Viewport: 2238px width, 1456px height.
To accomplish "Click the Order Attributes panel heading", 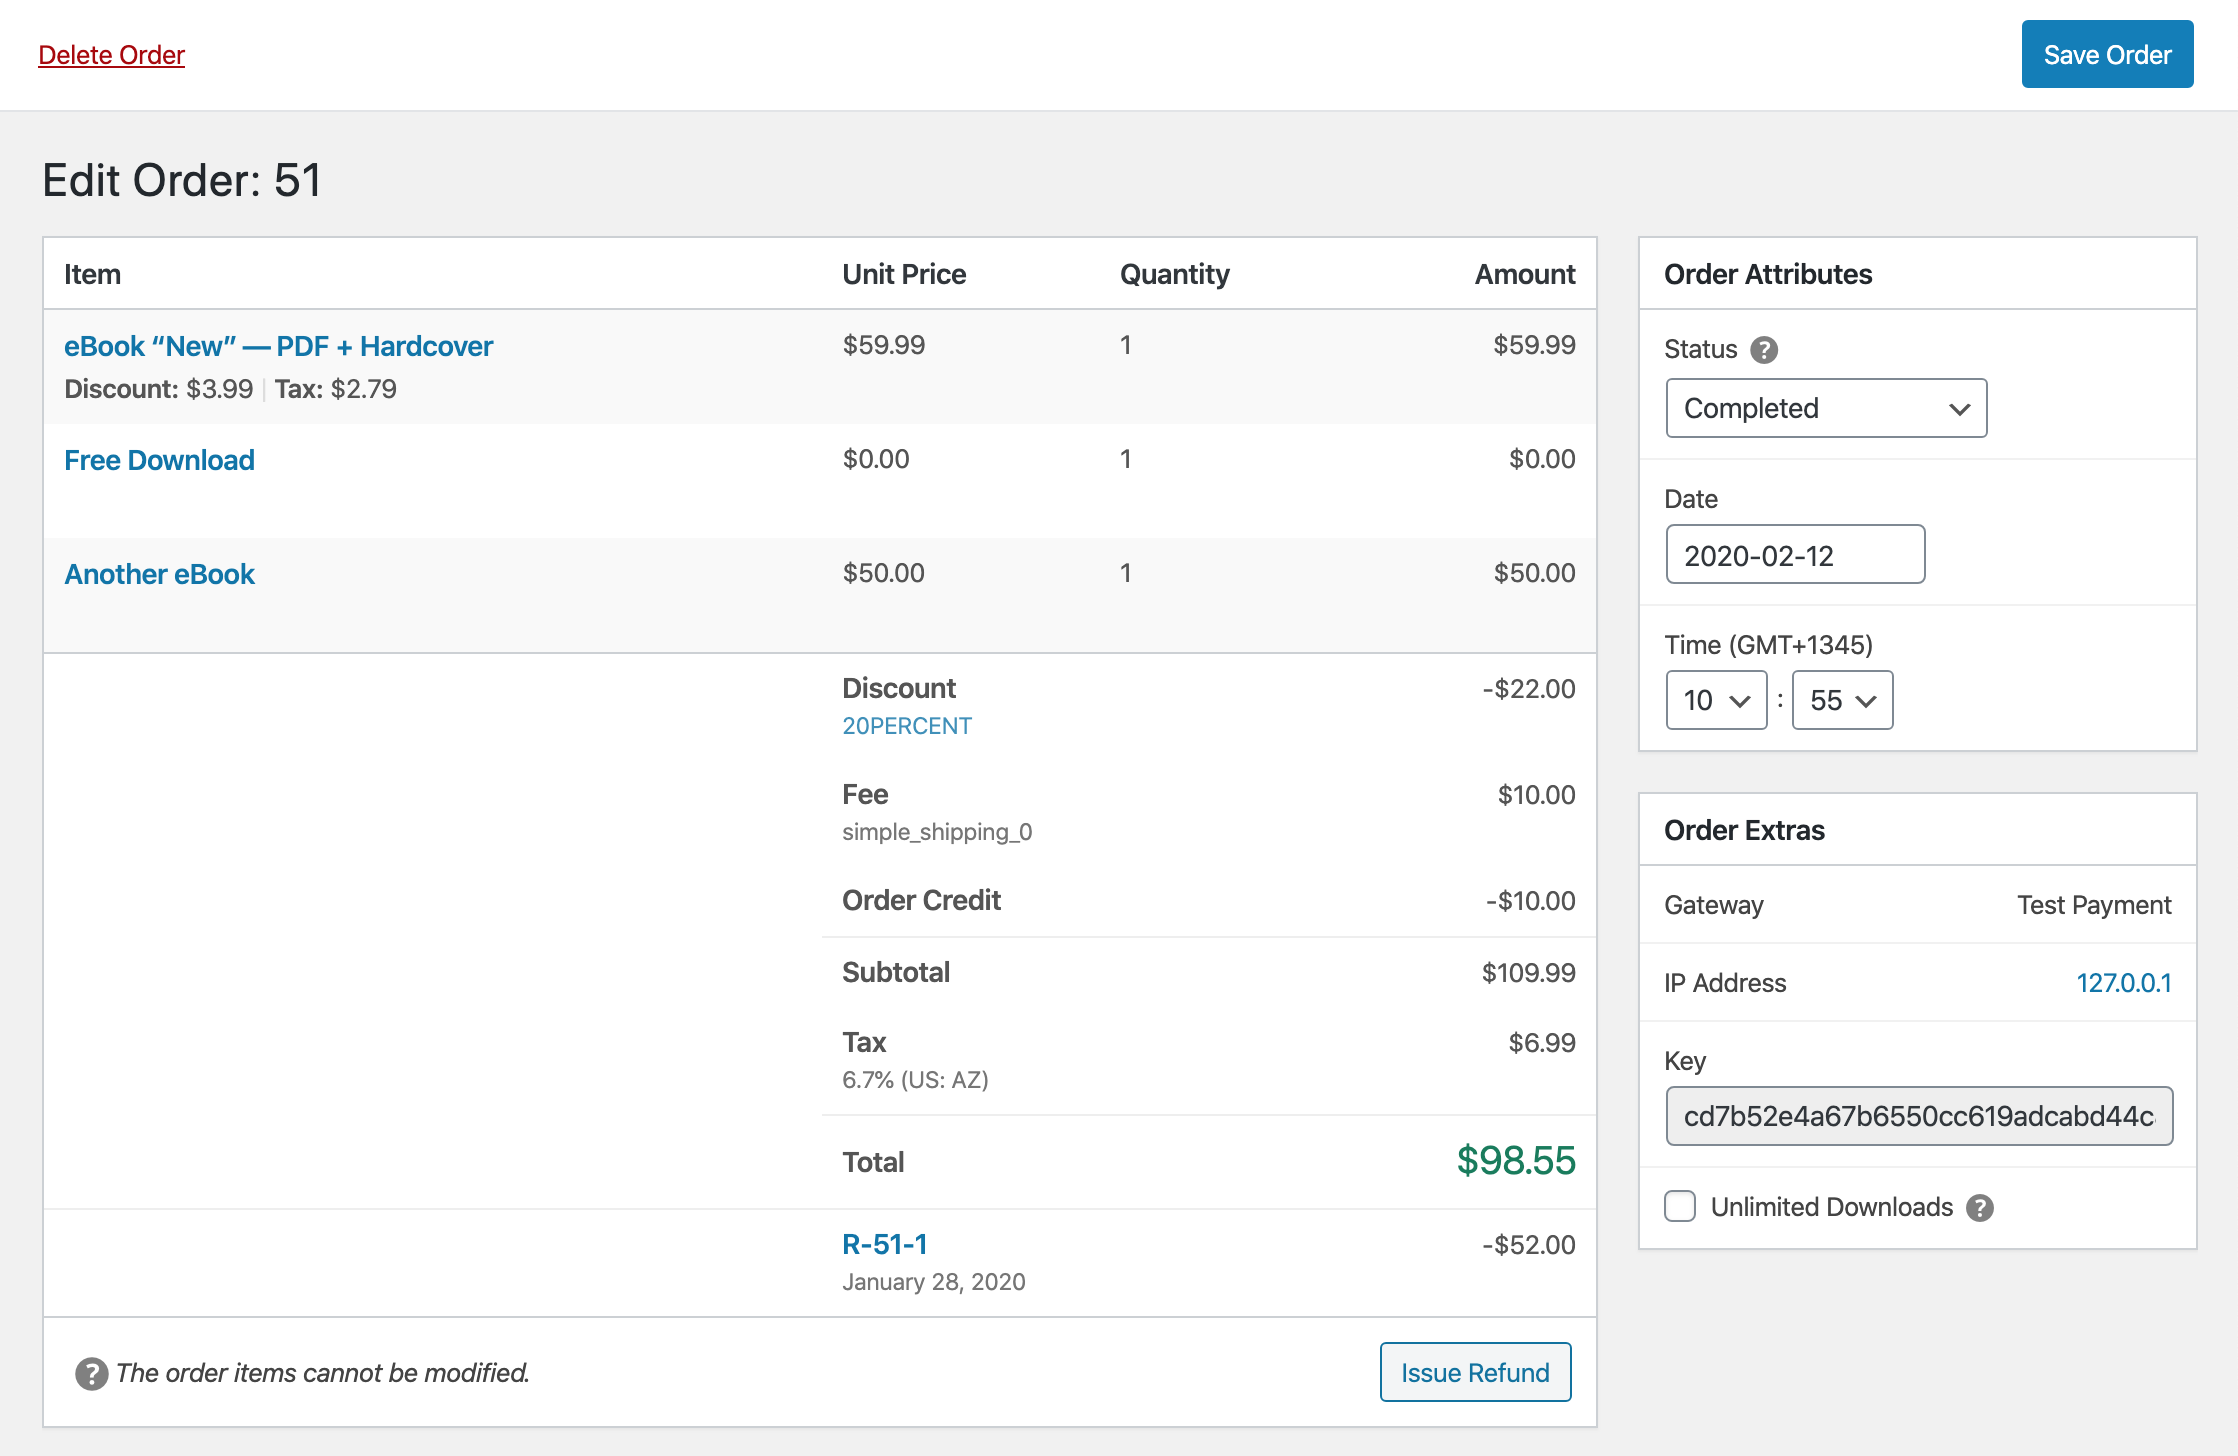I will tap(1767, 274).
